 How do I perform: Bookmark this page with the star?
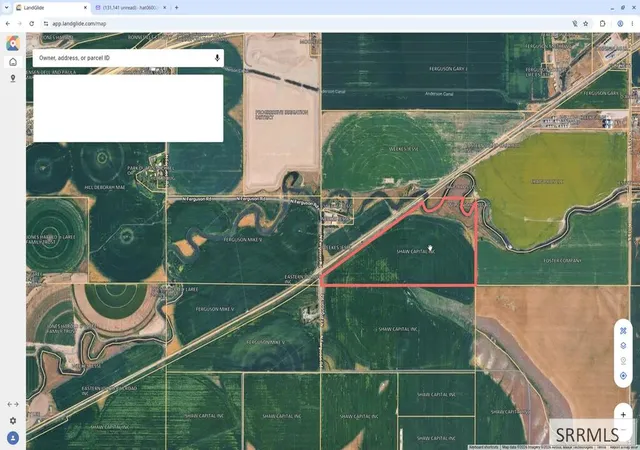(586, 24)
